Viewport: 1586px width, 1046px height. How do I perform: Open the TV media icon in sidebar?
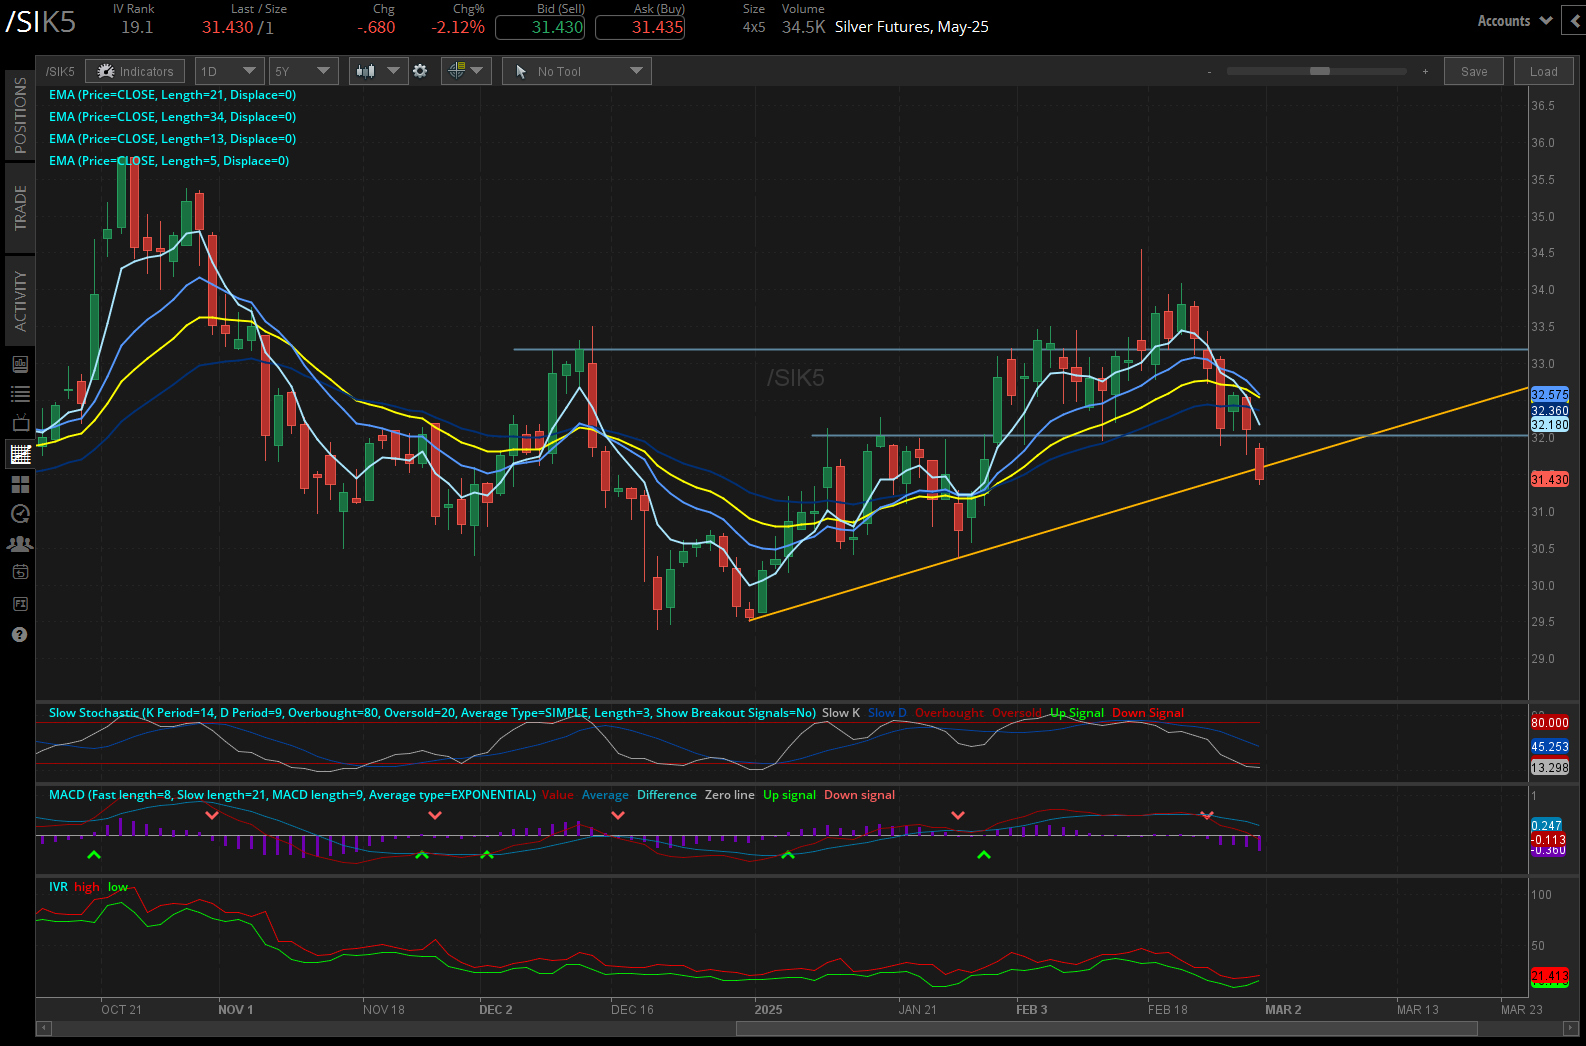20,424
